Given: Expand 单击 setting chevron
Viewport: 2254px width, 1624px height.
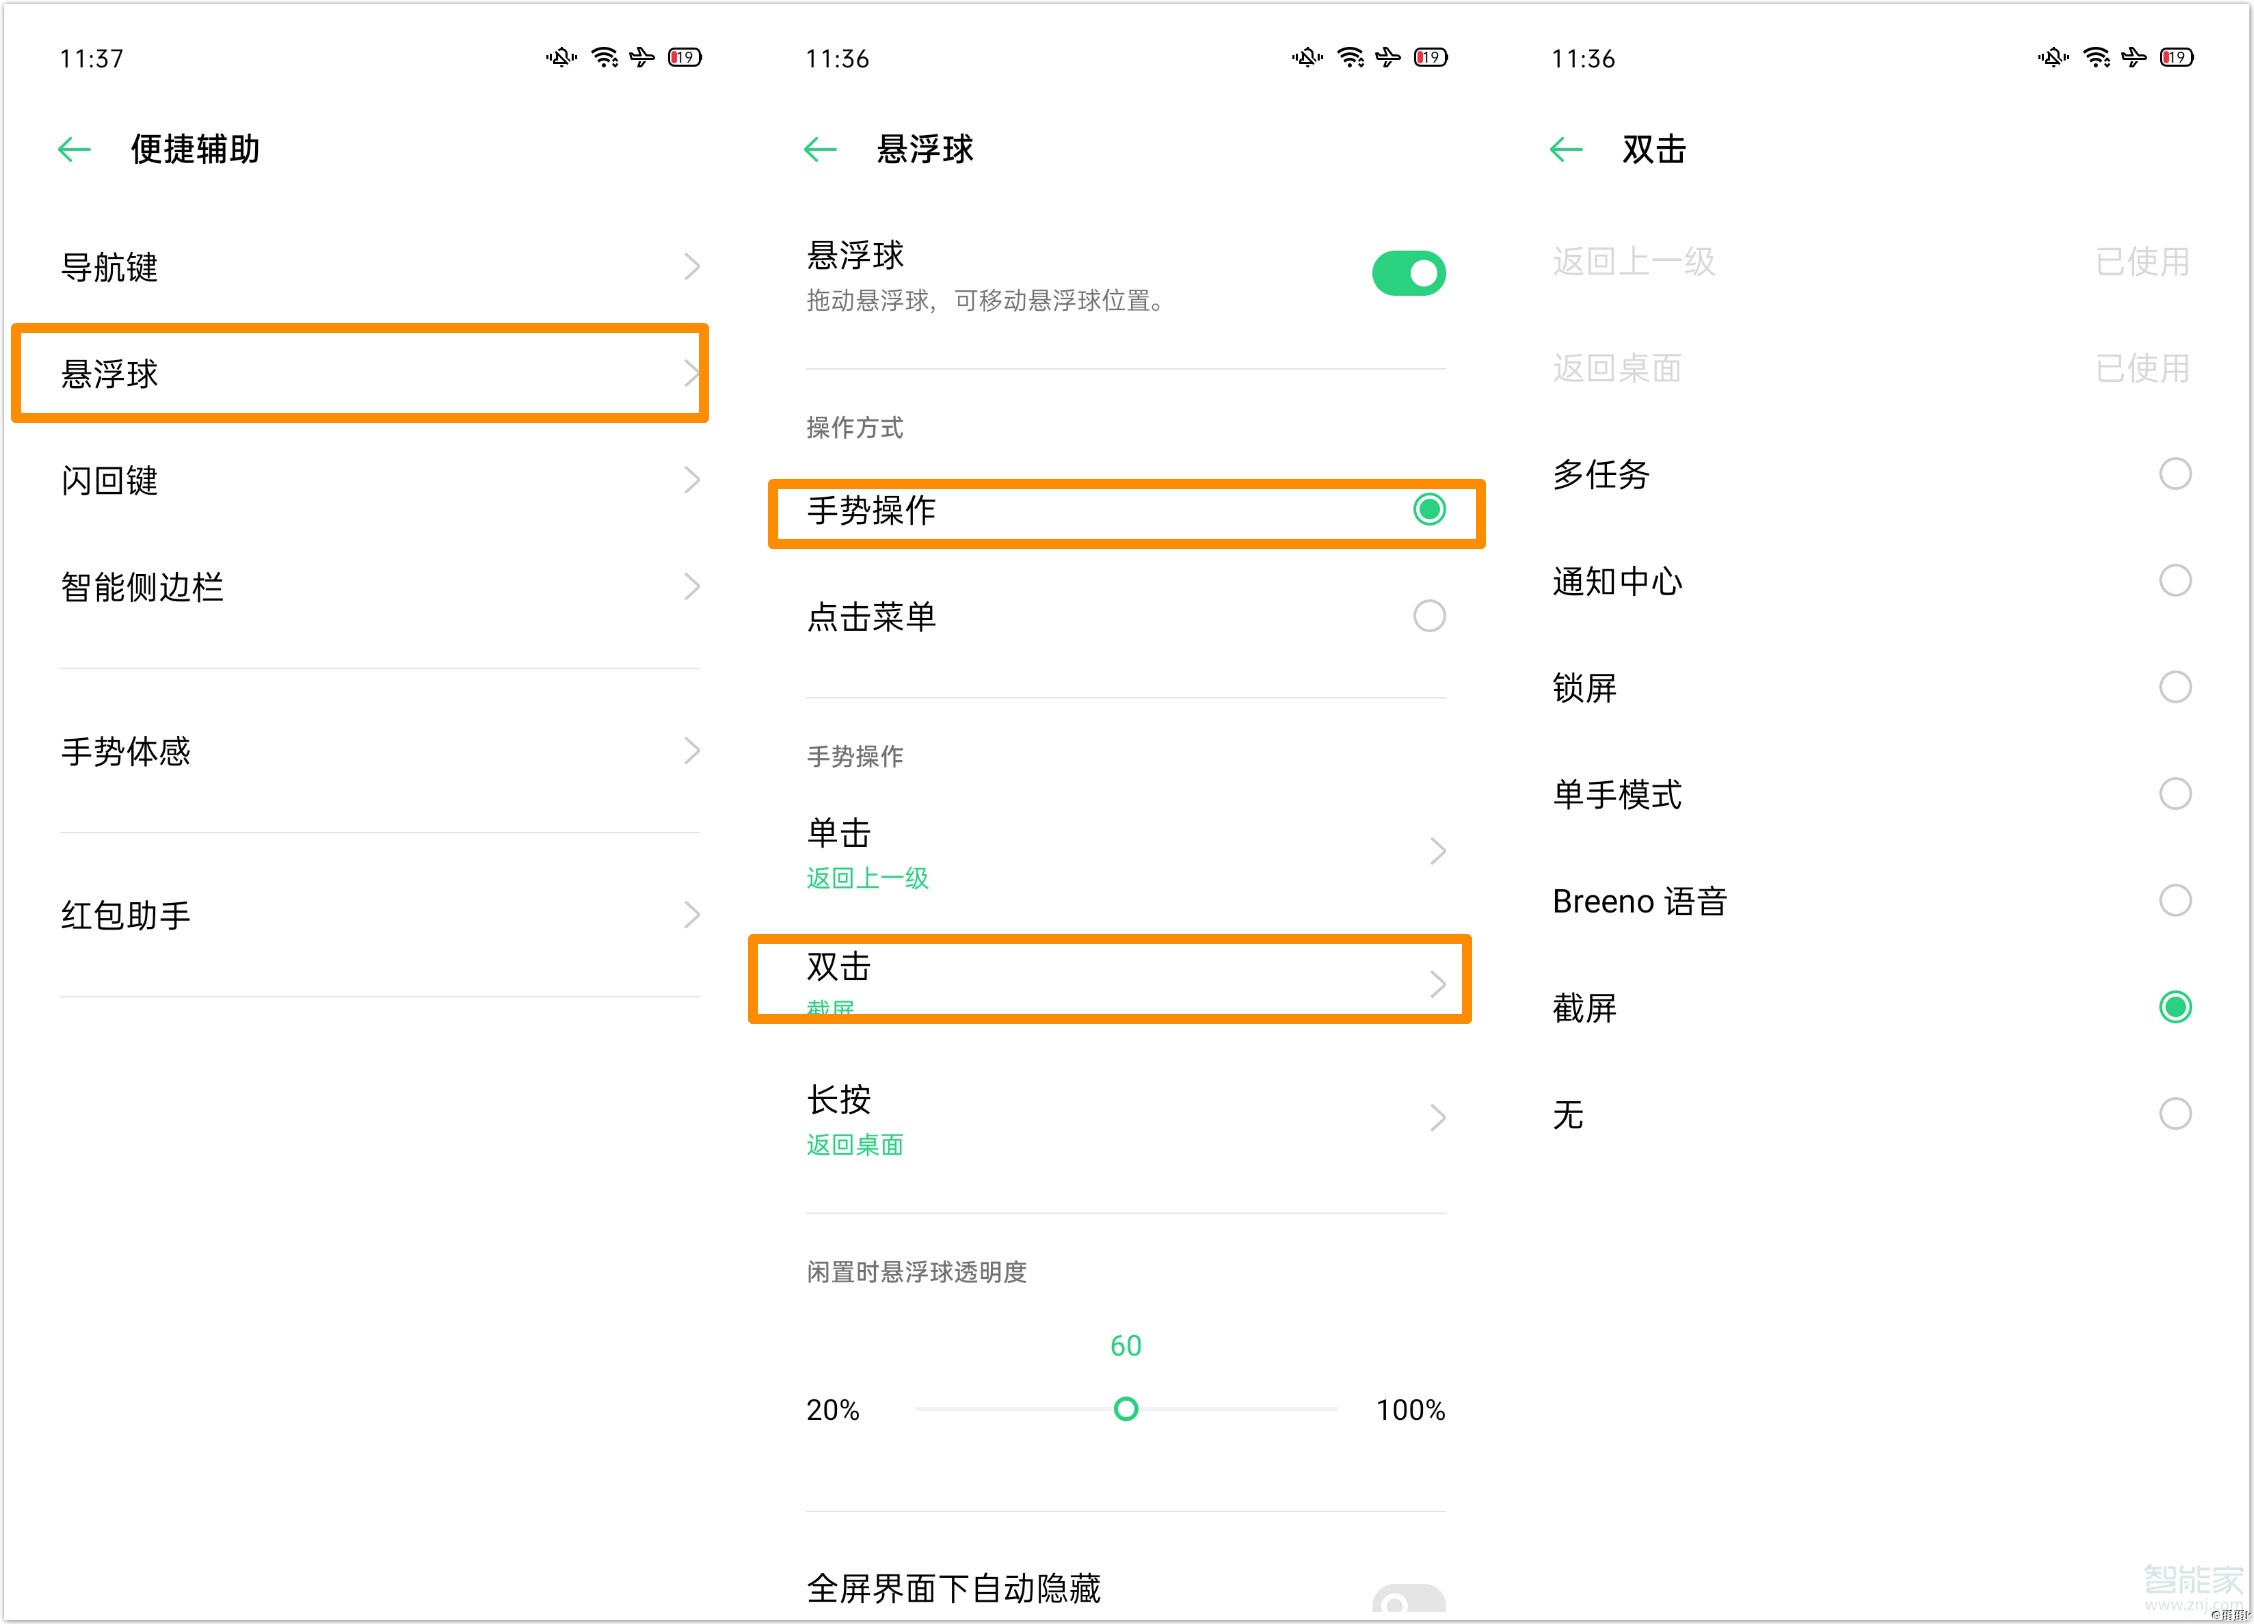Looking at the screenshot, I should coord(1437,851).
